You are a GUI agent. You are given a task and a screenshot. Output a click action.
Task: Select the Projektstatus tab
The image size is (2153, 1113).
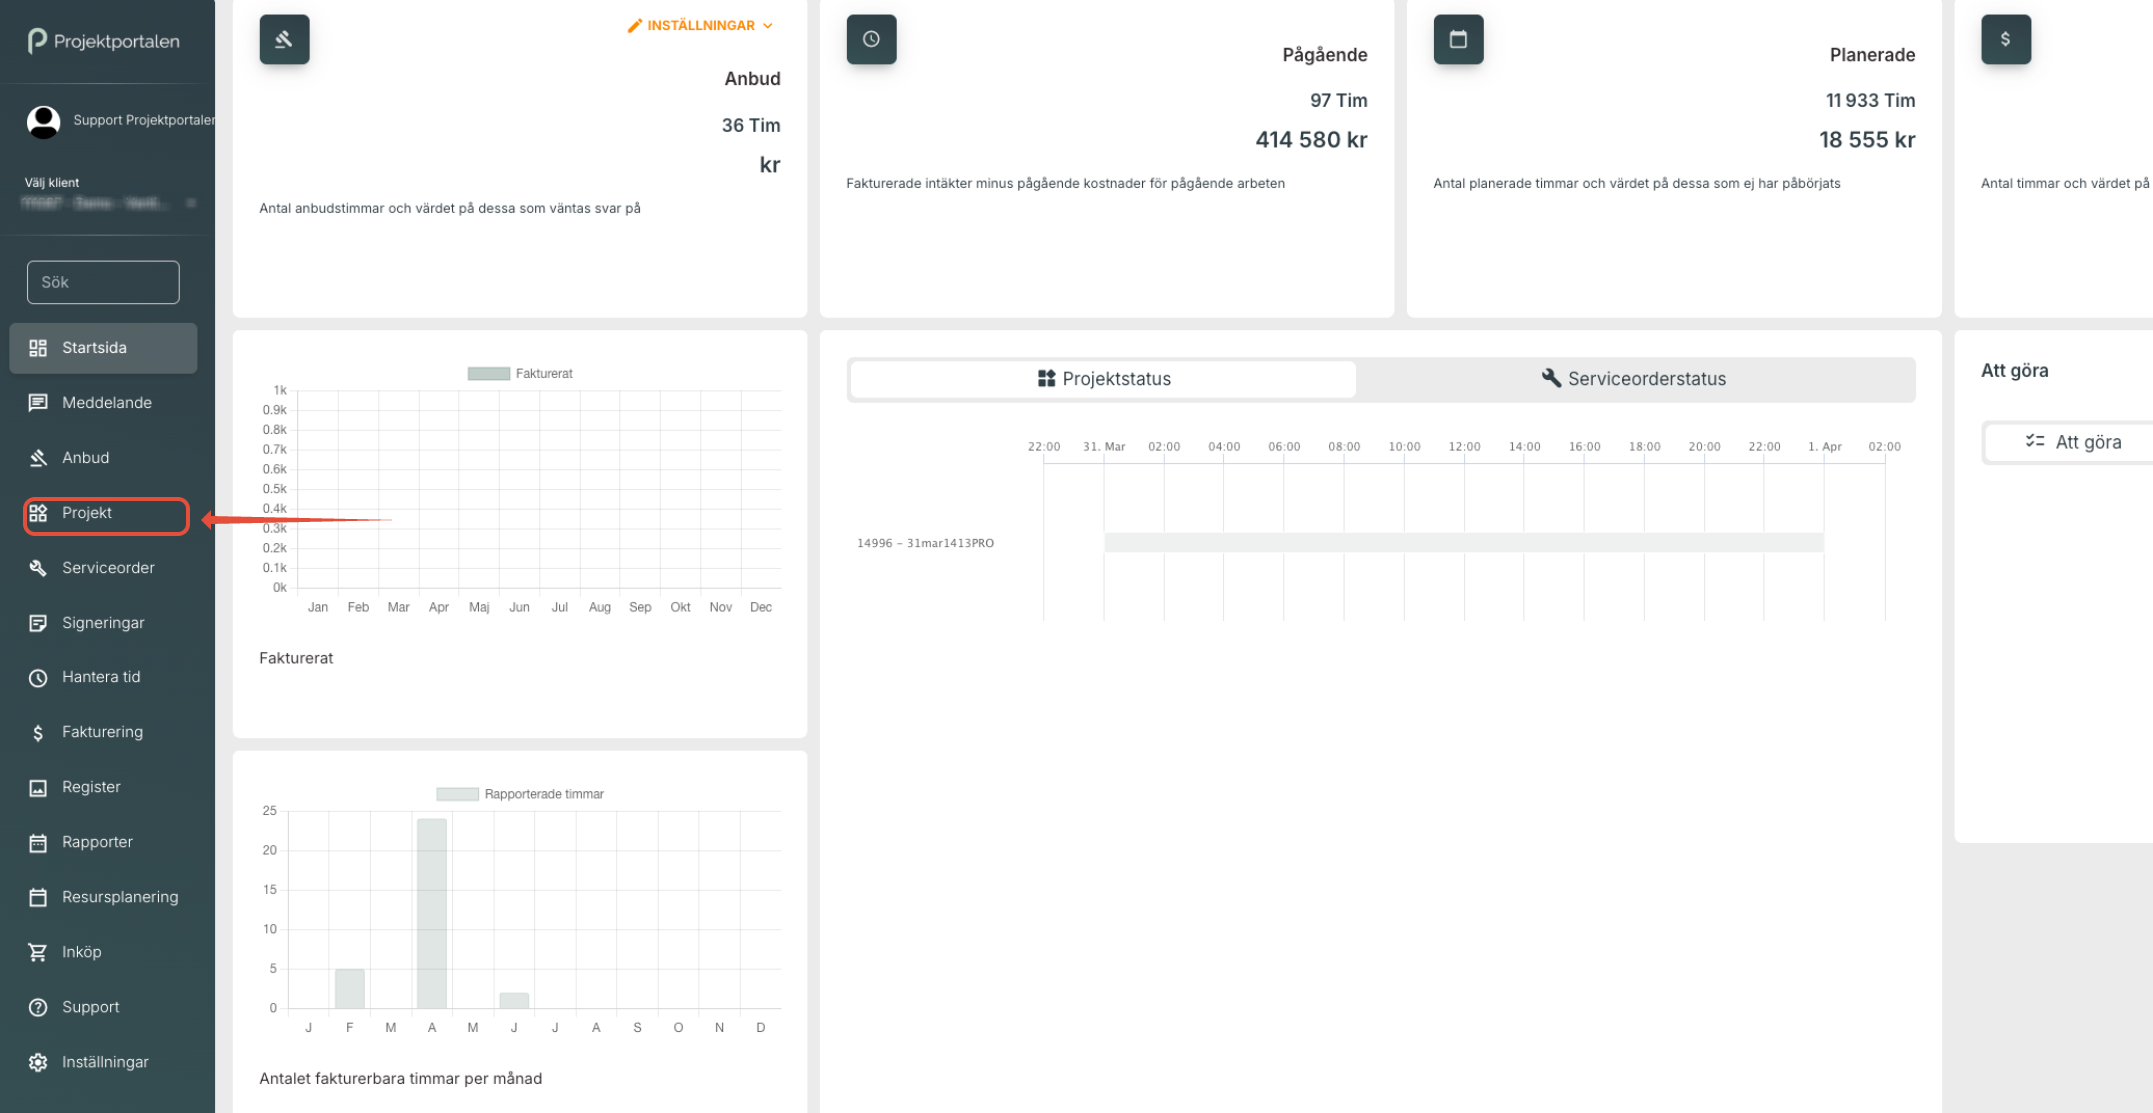pos(1103,379)
